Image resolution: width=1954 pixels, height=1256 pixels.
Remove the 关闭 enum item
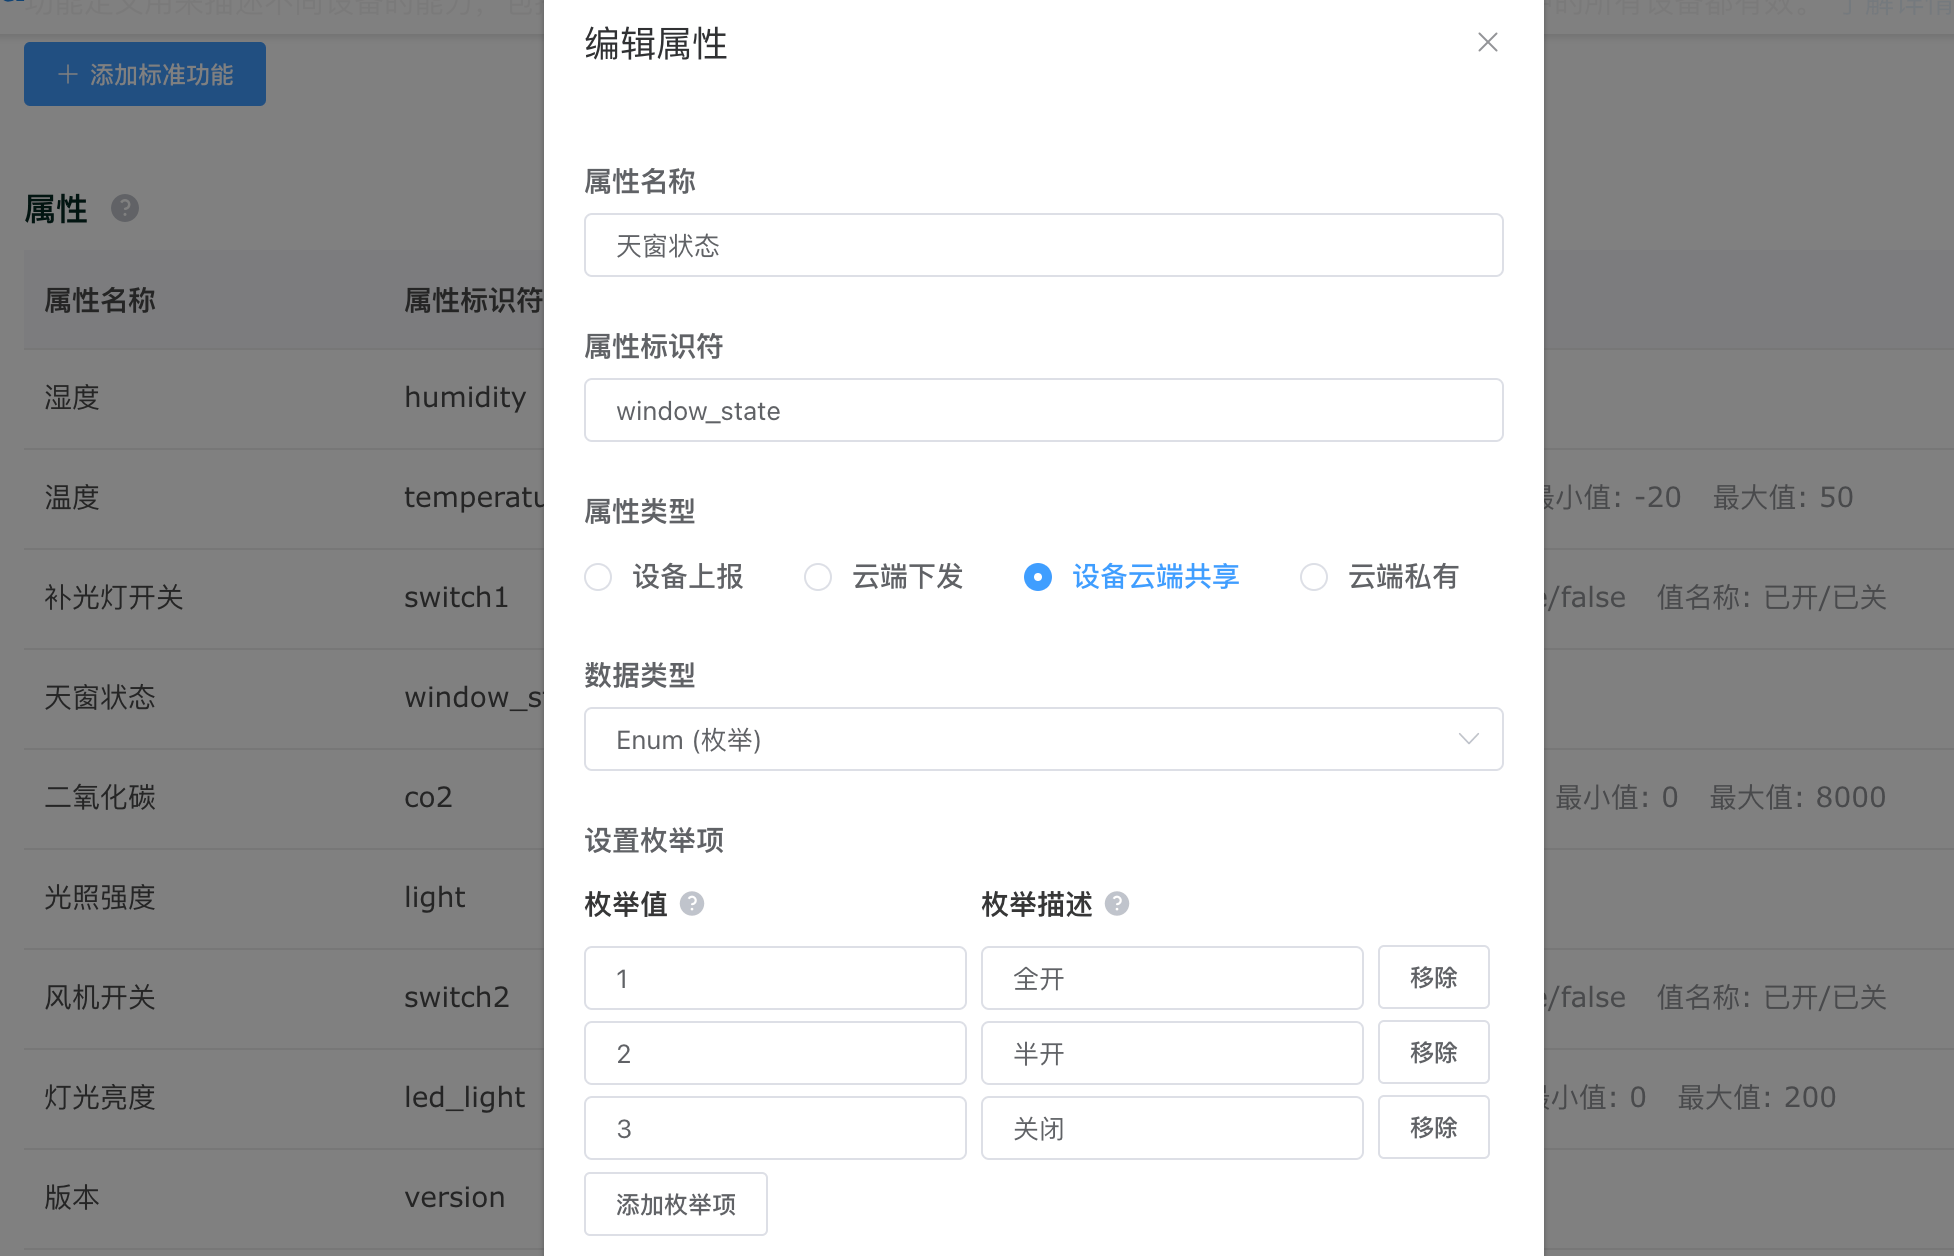point(1433,1127)
